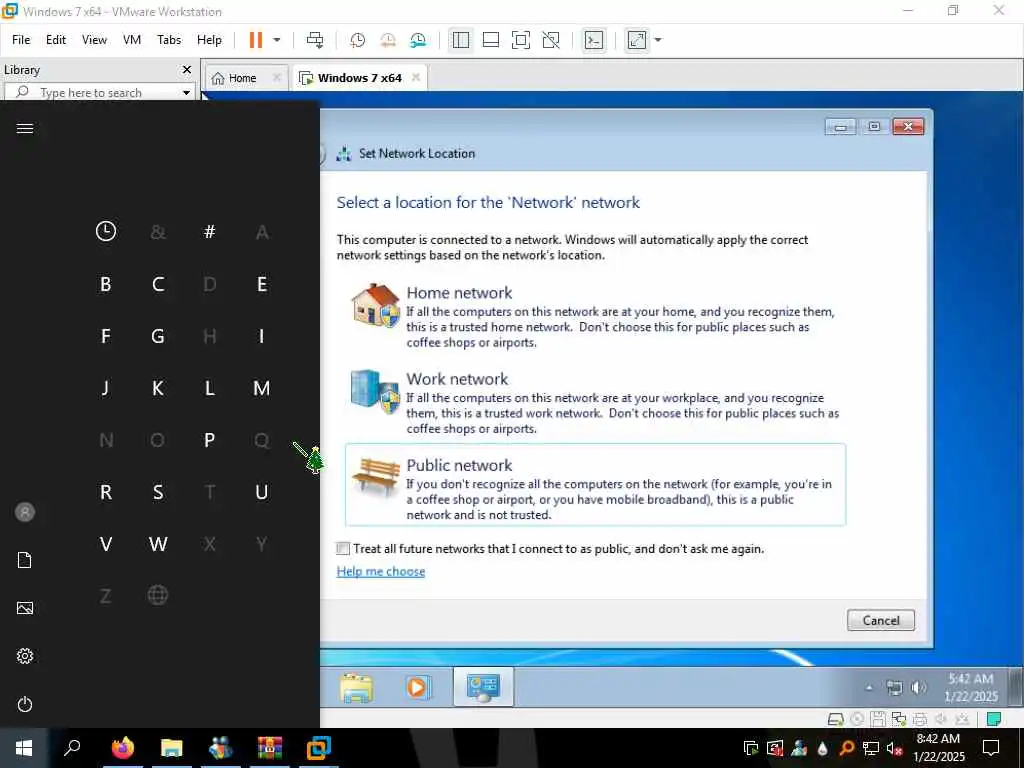The width and height of the screenshot is (1024, 768).
Task: Click the Unity mode toolbar icon
Action: (551, 40)
